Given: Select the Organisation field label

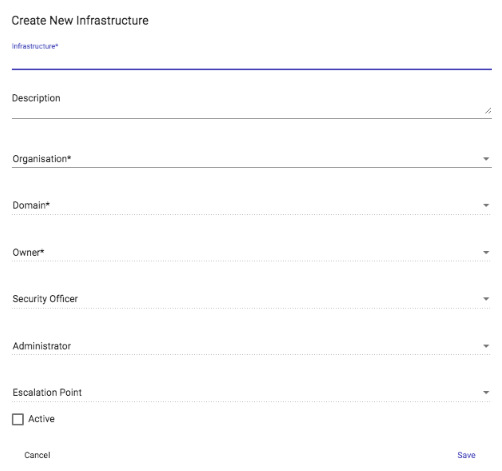Looking at the screenshot, I should (42, 159).
